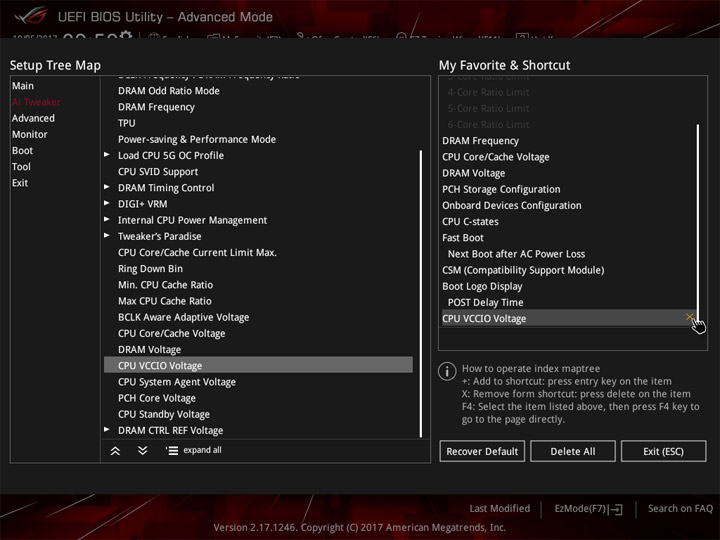Click the Exit (ESC) button
This screenshot has height=540, width=720.
tap(664, 451)
